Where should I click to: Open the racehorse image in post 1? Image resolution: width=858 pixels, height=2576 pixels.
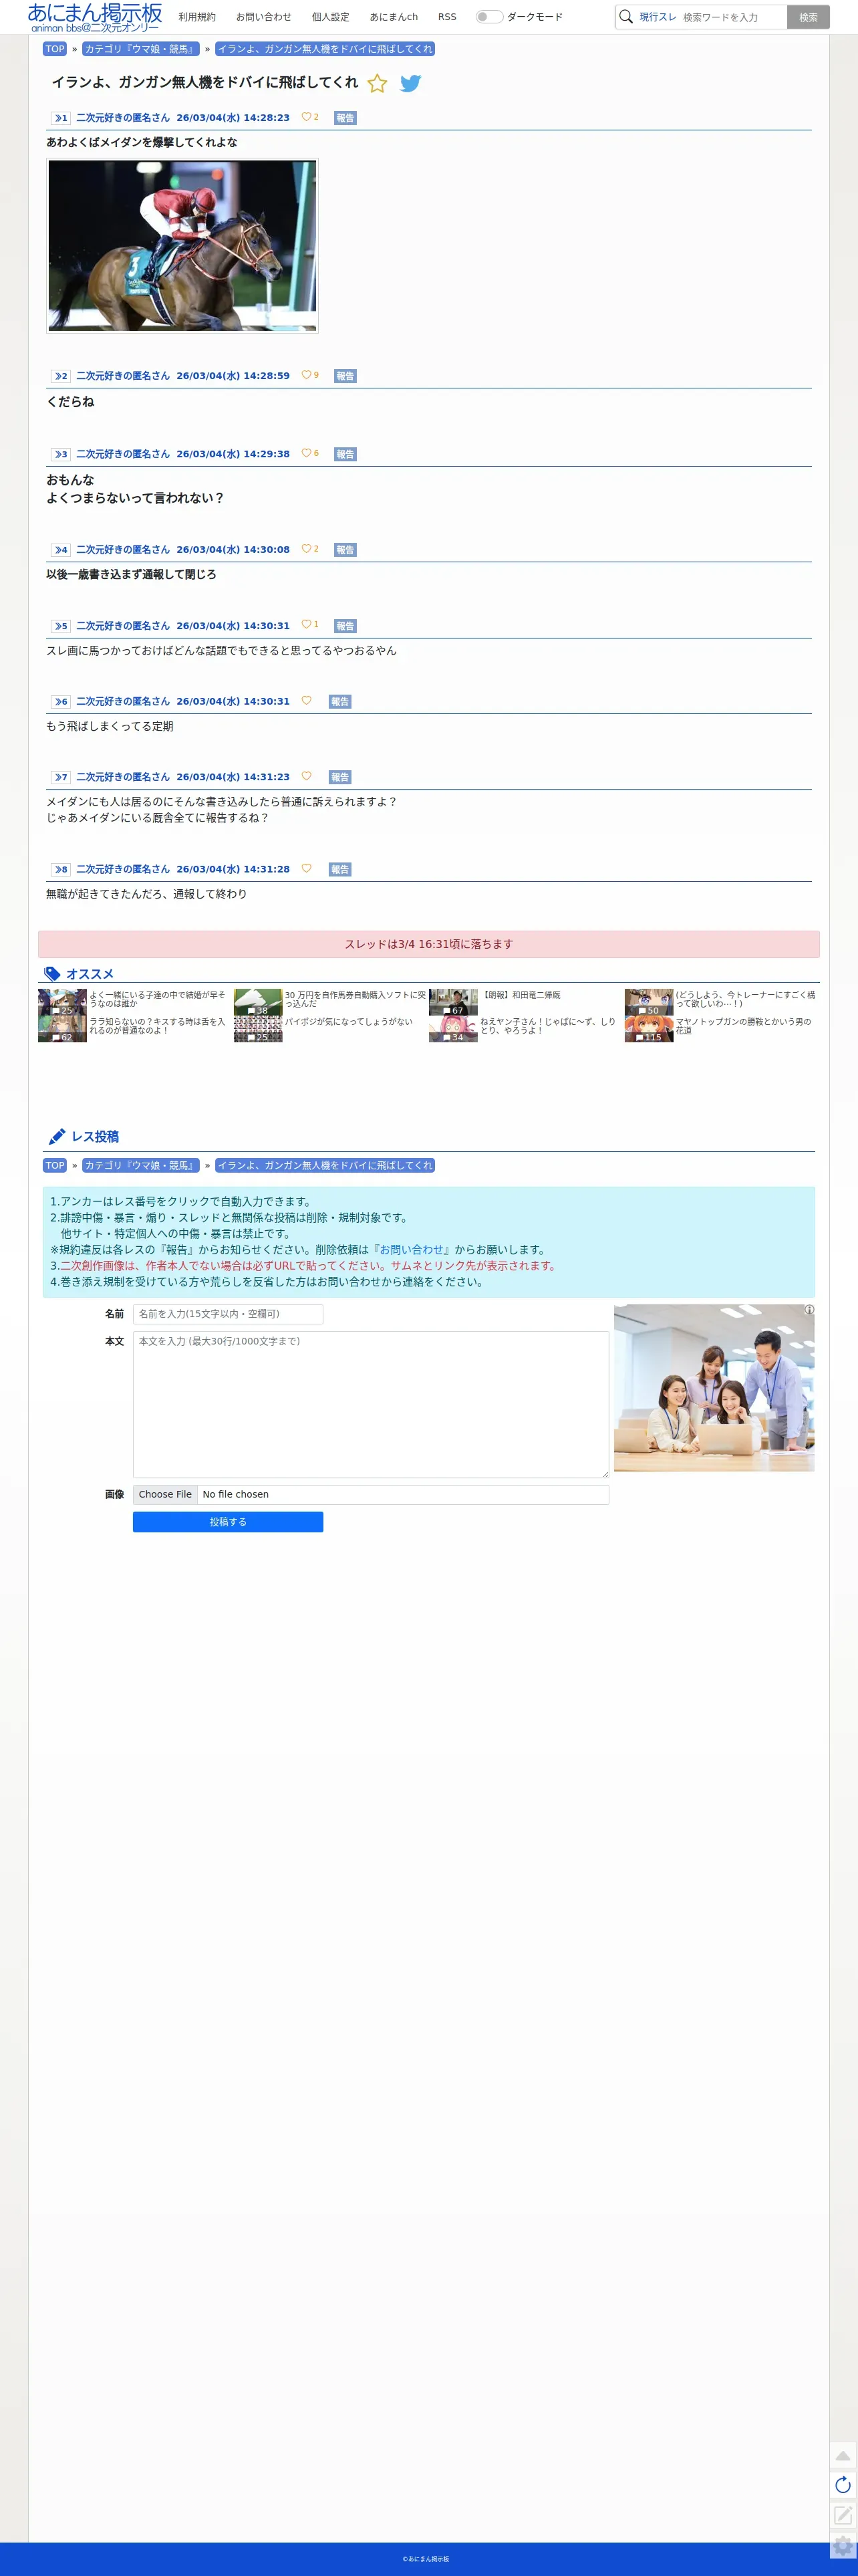click(x=182, y=245)
